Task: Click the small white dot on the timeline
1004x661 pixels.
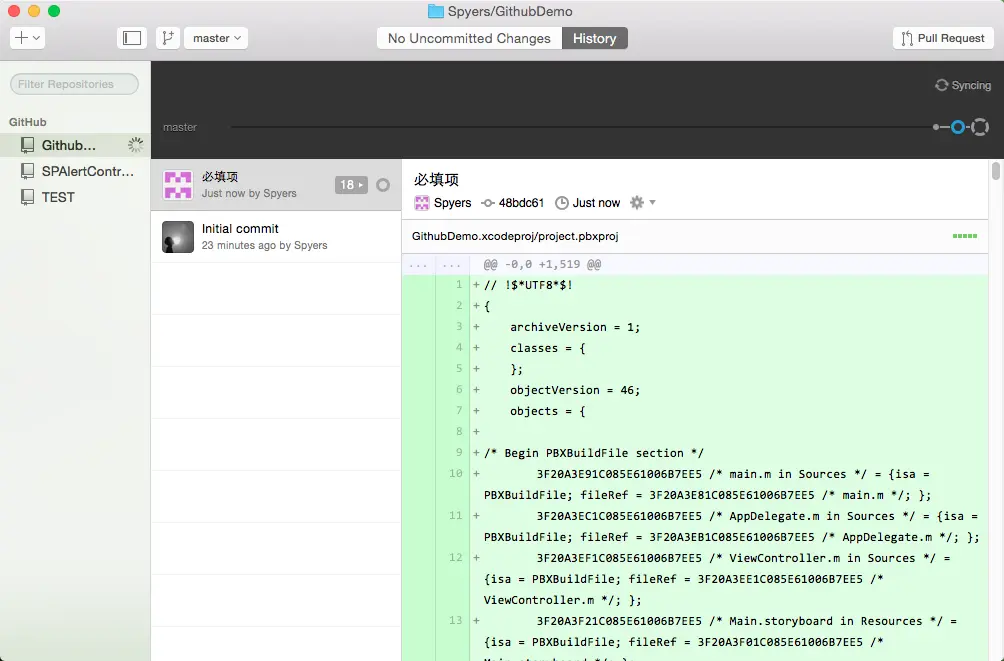Action: [936, 127]
